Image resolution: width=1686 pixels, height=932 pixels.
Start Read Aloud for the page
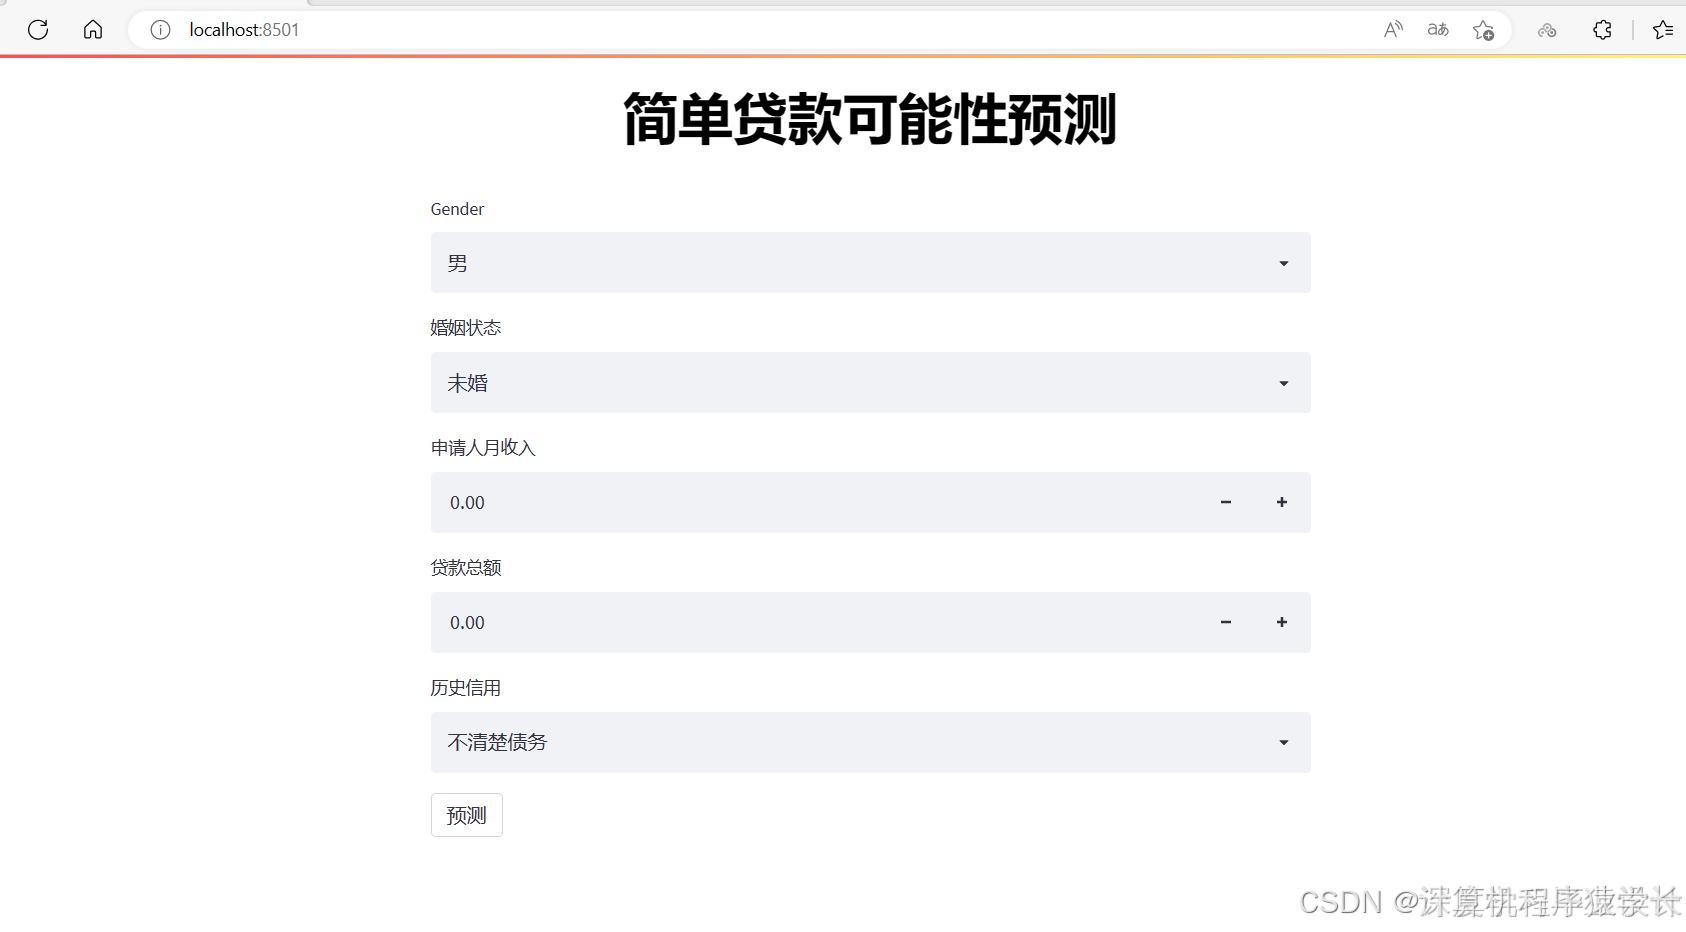click(x=1392, y=29)
